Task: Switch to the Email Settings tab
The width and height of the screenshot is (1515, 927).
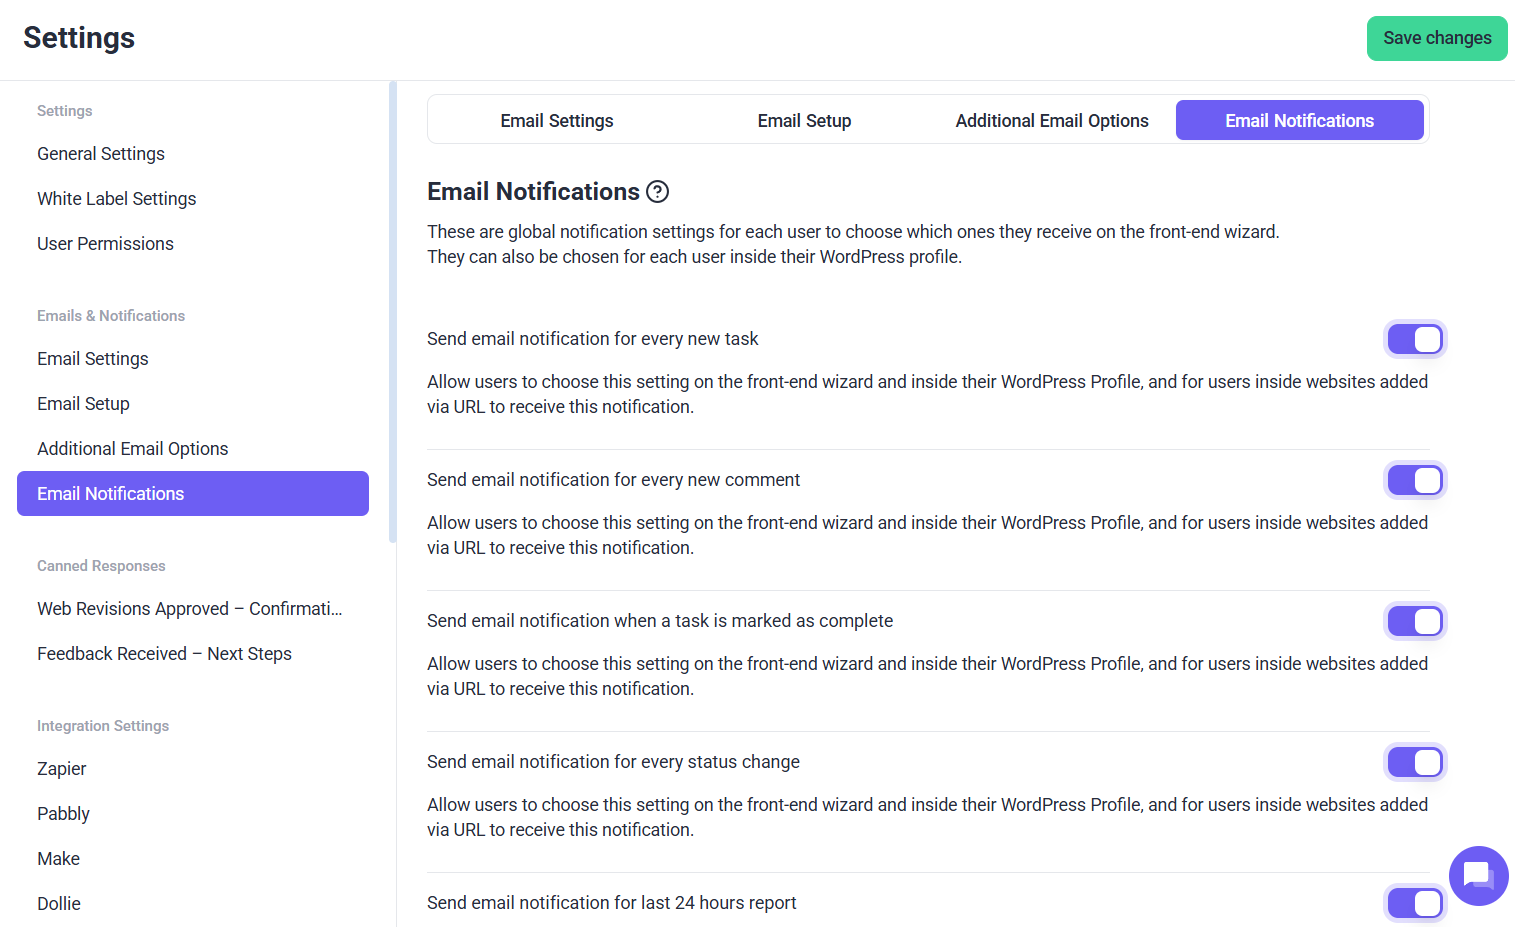Action: pyautogui.click(x=557, y=121)
